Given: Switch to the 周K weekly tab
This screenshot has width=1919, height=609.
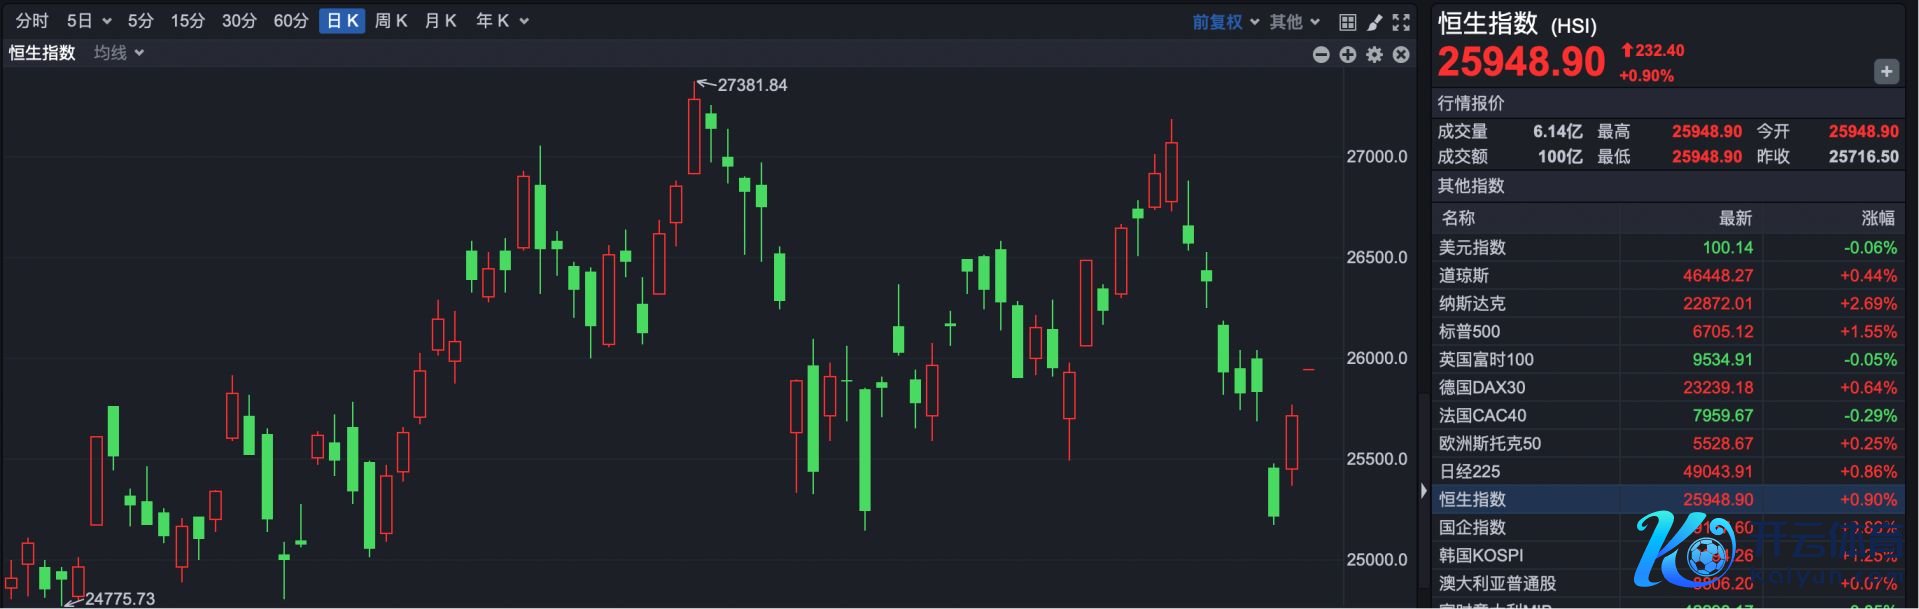Looking at the screenshot, I should pos(391,21).
